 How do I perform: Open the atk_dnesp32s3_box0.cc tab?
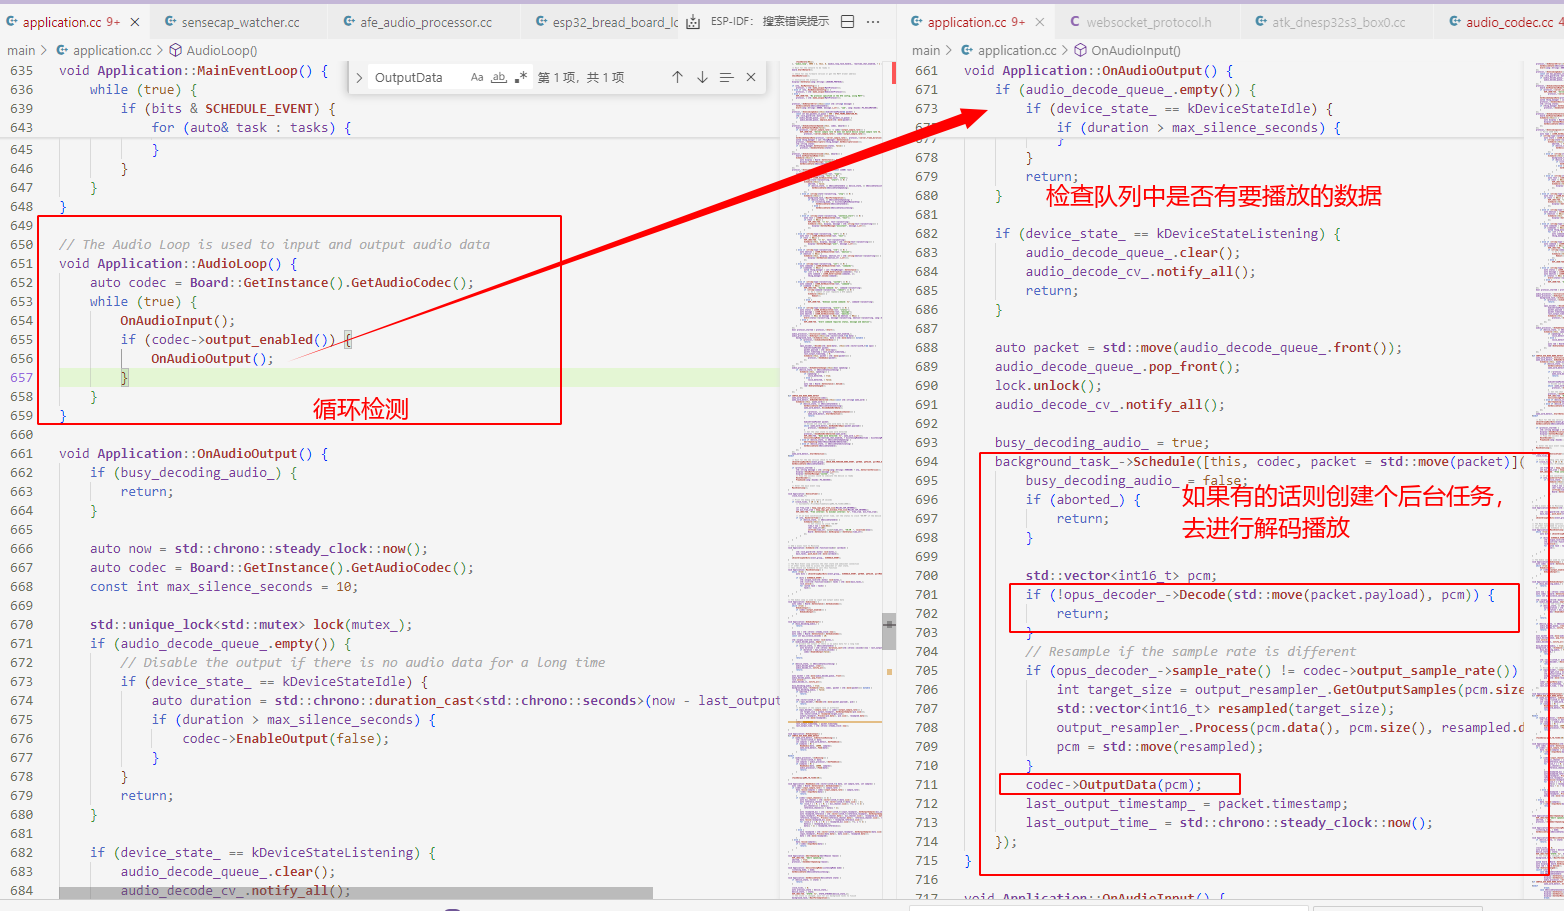(x=1338, y=22)
